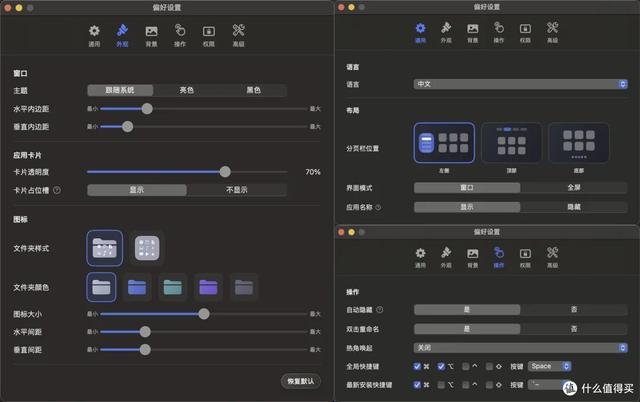Select the second 文件夹样式 folder style icon
Screen dimensions: 640x402
click(147, 246)
